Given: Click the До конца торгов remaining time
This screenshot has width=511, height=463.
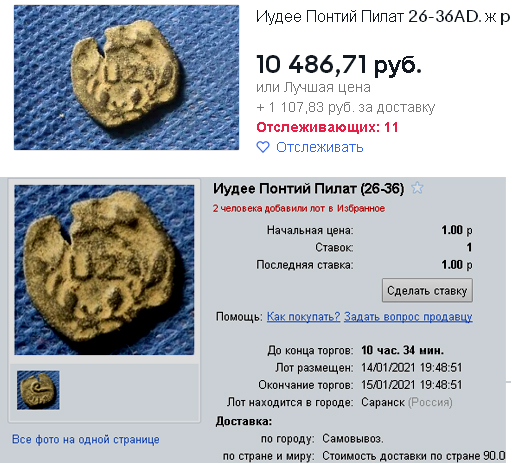Looking at the screenshot, I should point(402,350).
